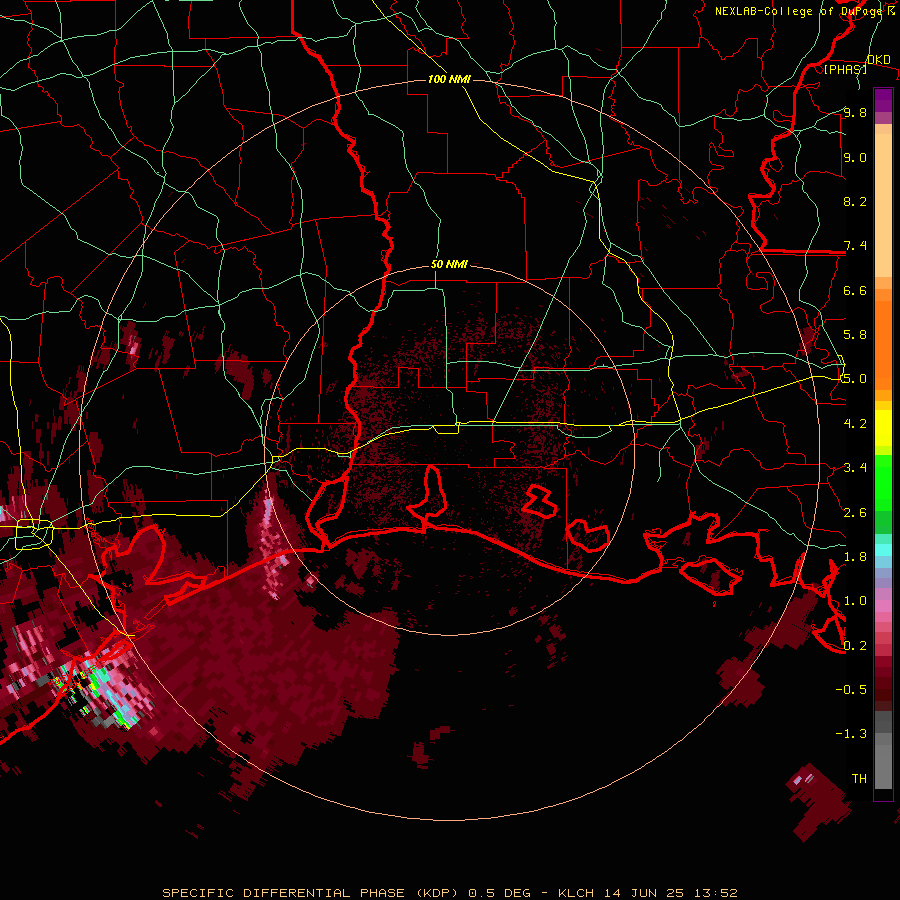Click the "DKD" label above the scale
This screenshot has height=900, width=900.
click(879, 60)
